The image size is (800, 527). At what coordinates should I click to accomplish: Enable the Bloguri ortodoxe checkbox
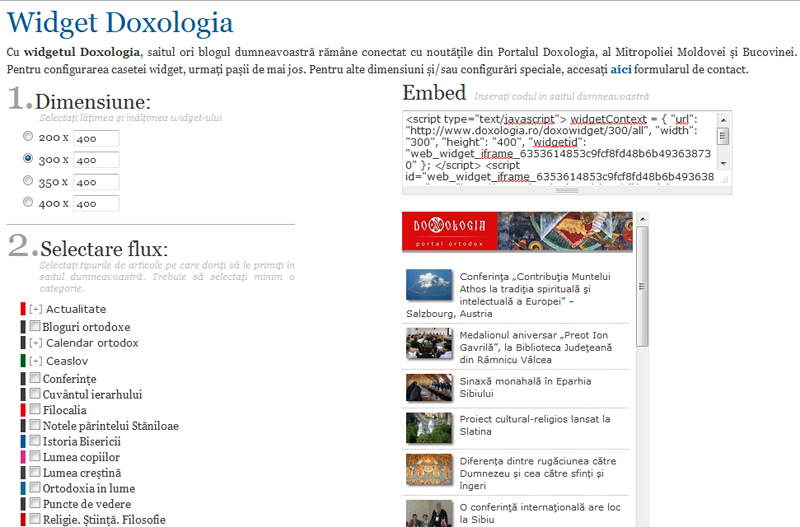click(x=35, y=327)
